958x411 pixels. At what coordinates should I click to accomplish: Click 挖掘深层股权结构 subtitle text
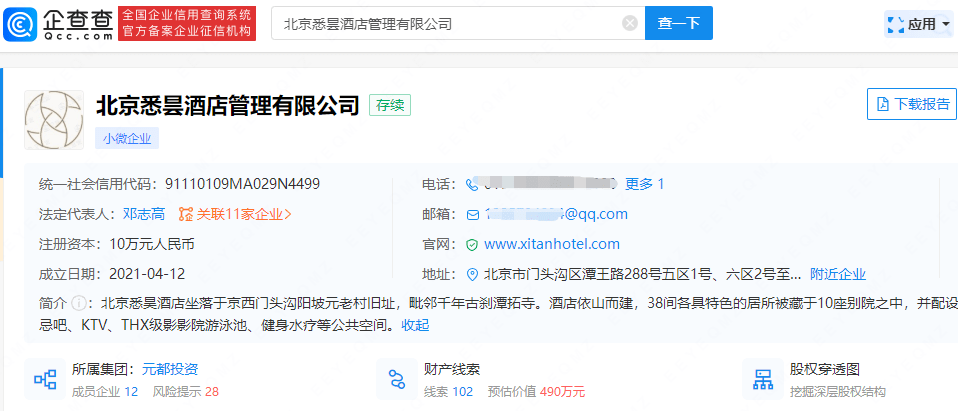pyautogui.click(x=836, y=392)
